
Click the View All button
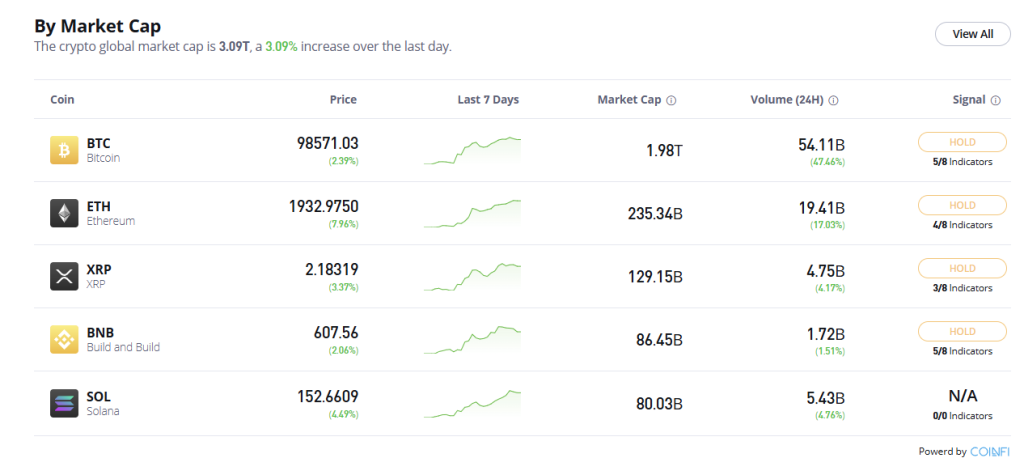[972, 34]
